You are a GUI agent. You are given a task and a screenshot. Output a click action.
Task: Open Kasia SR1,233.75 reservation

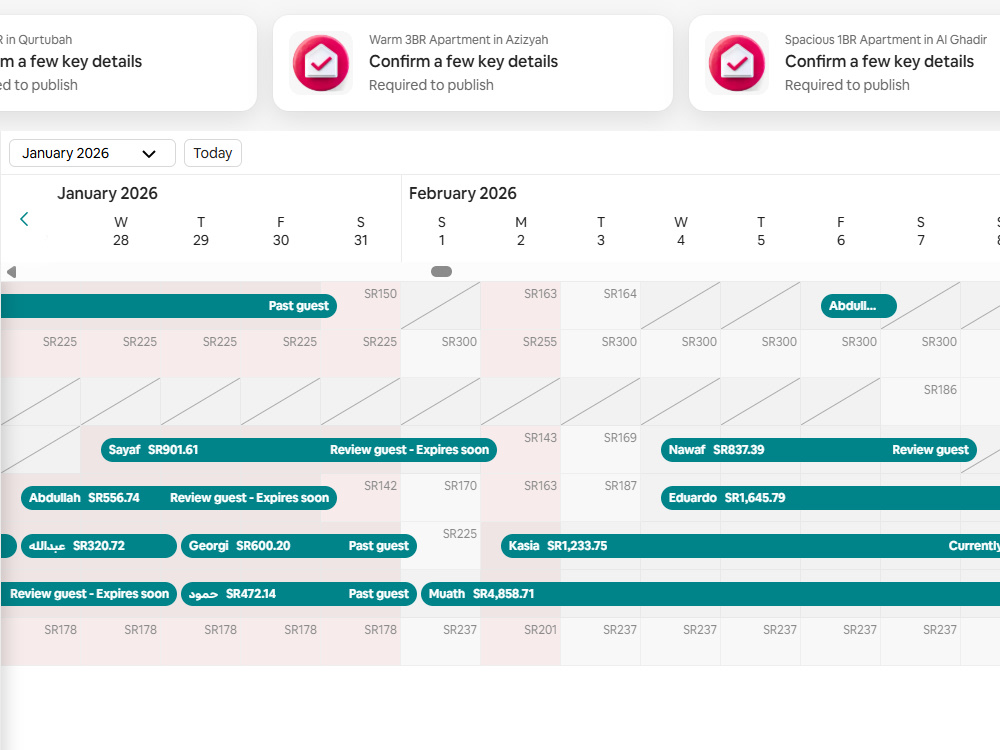point(750,546)
